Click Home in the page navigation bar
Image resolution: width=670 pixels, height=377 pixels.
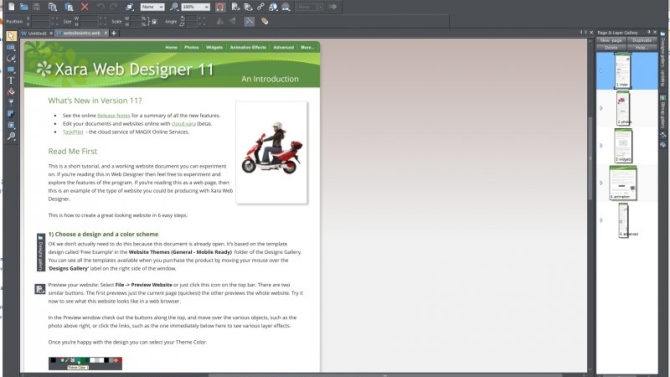tap(171, 47)
